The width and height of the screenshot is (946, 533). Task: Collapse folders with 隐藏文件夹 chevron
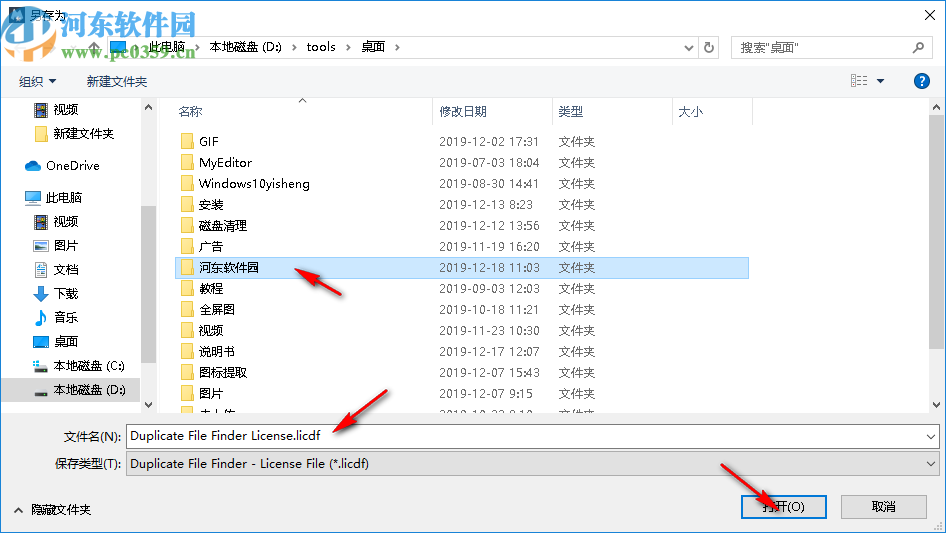19,510
